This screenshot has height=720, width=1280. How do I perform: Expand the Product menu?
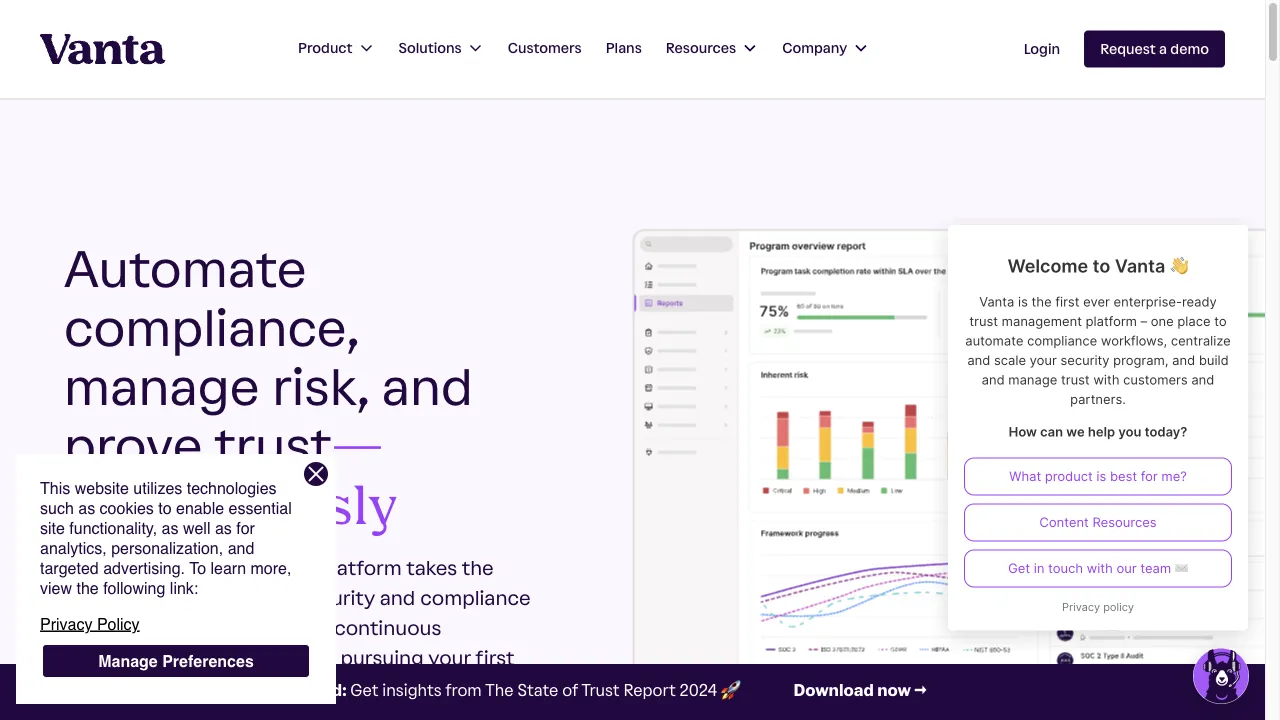click(x=335, y=48)
